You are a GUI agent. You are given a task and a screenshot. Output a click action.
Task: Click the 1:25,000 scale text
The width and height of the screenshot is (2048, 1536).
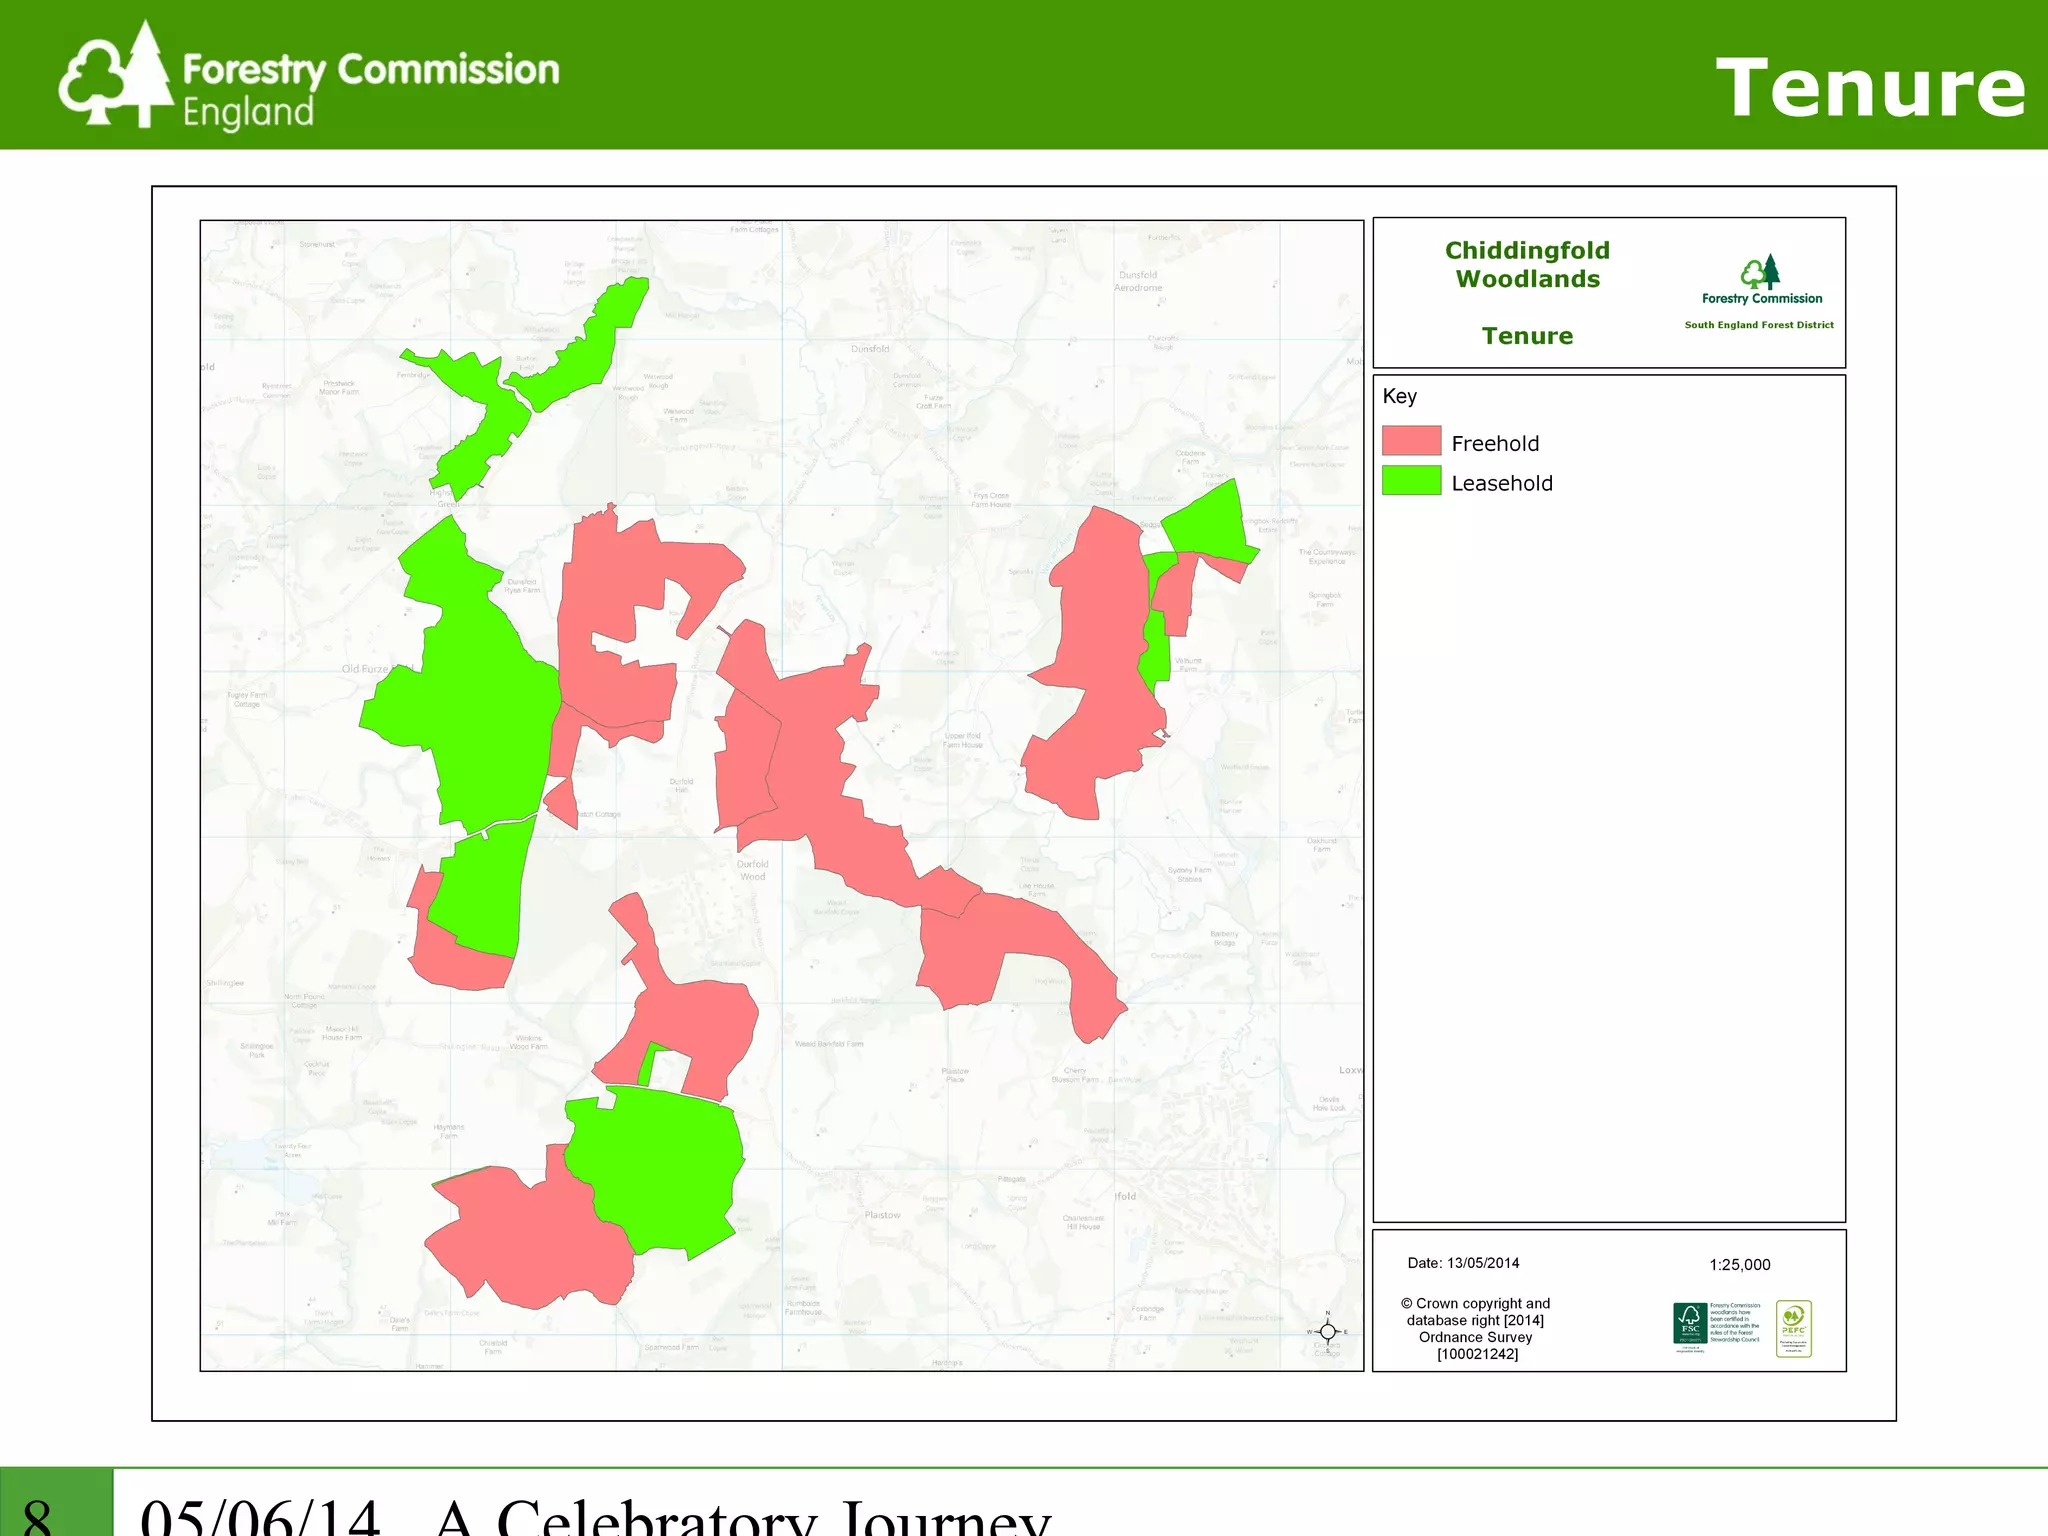(x=1739, y=1265)
